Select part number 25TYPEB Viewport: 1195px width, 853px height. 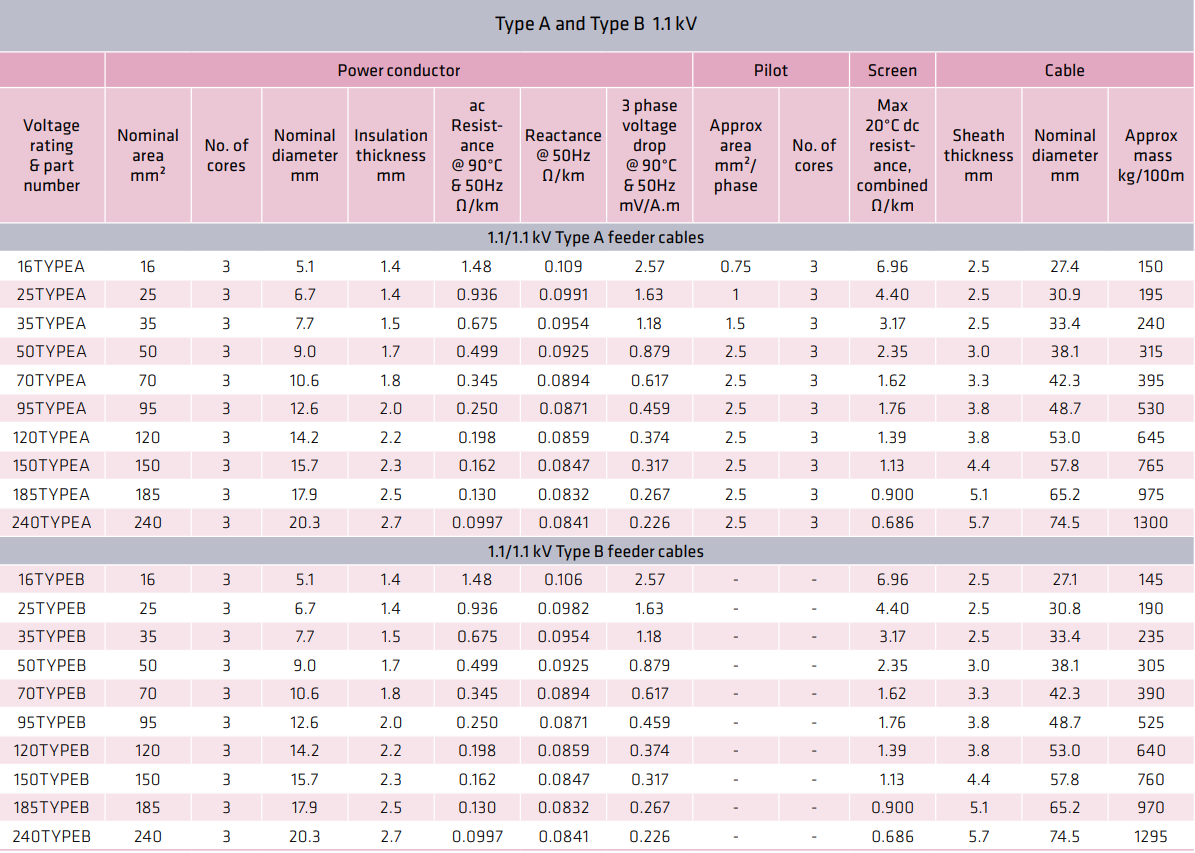pos(51,609)
